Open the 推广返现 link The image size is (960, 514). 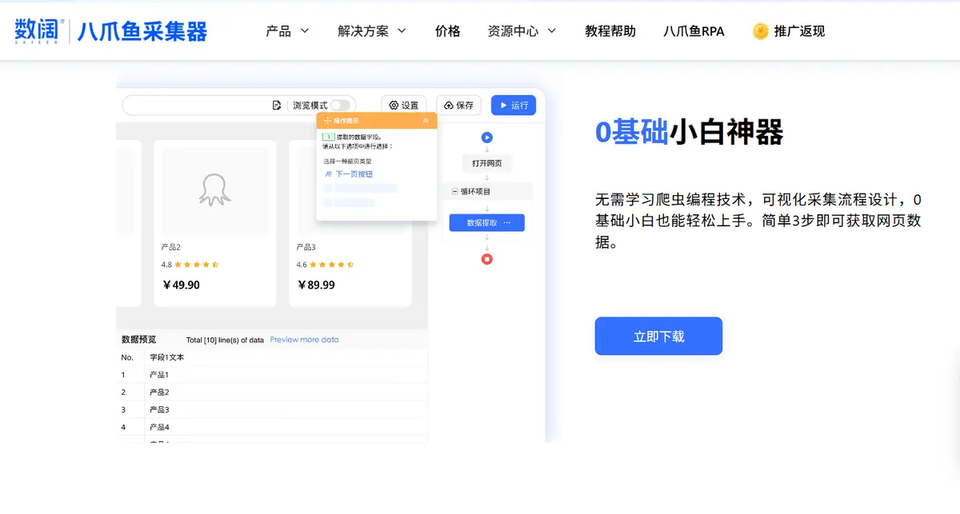point(799,31)
